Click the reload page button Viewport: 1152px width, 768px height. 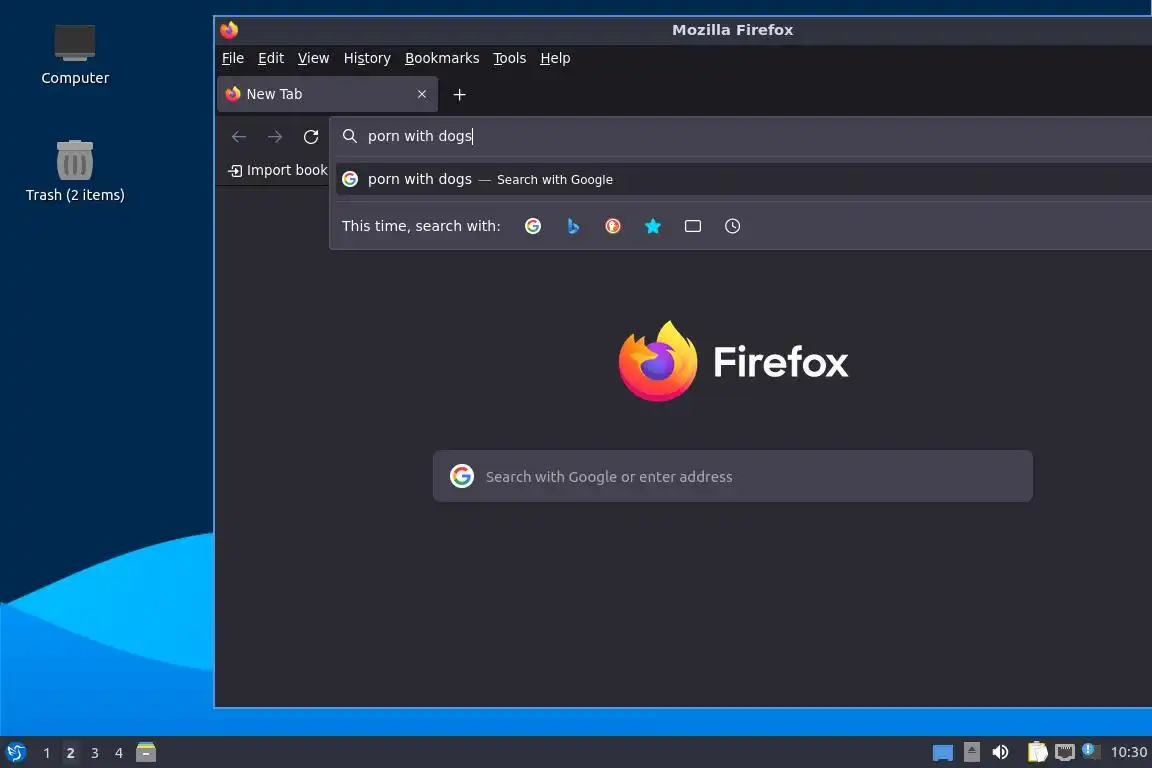[x=311, y=137]
